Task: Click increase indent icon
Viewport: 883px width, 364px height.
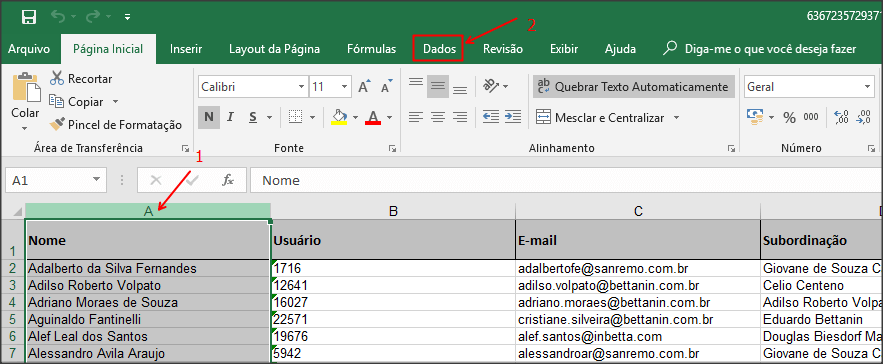Action: point(512,117)
